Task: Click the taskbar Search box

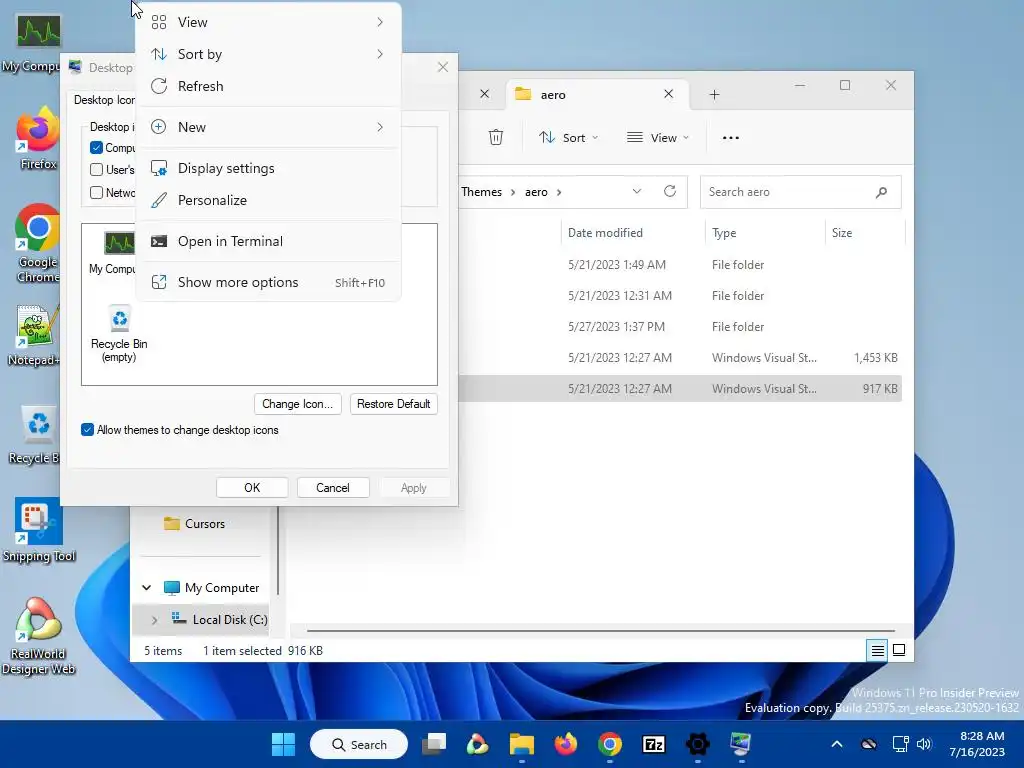Action: (x=359, y=744)
